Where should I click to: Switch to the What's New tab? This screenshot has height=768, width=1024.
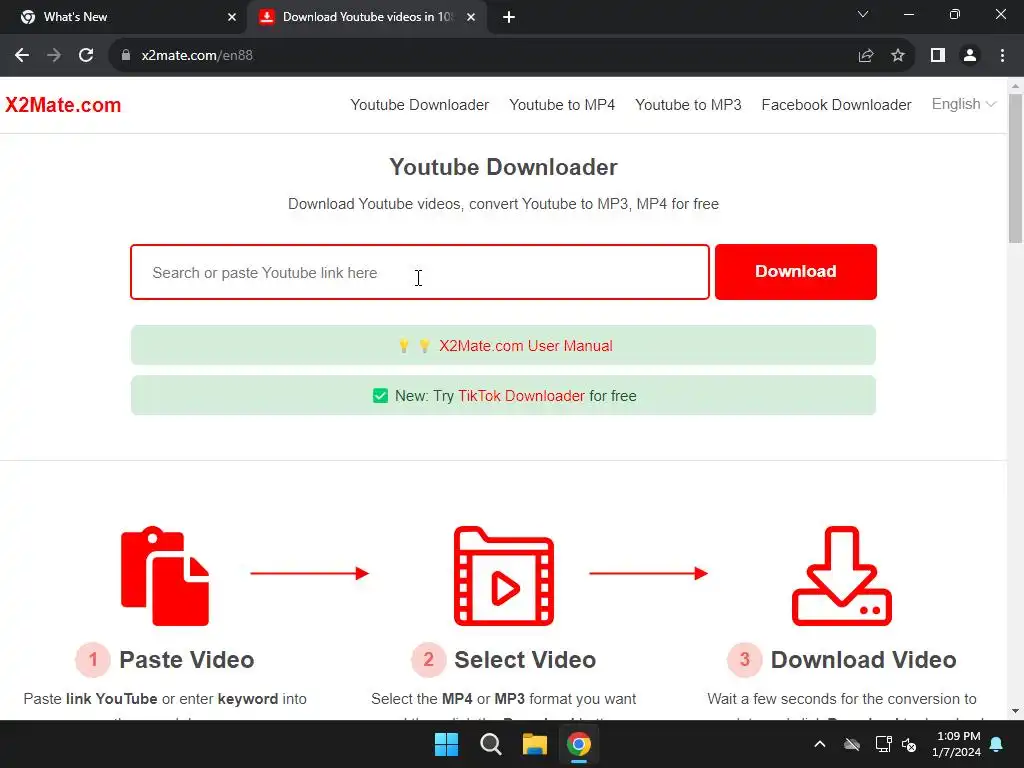pyautogui.click(x=123, y=17)
